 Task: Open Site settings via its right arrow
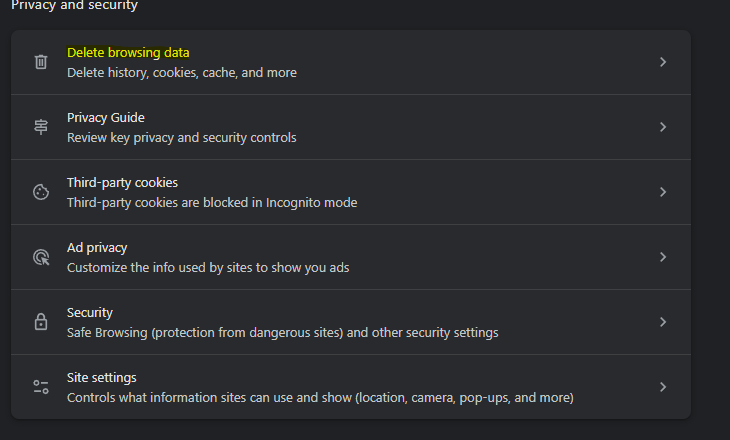pos(662,387)
